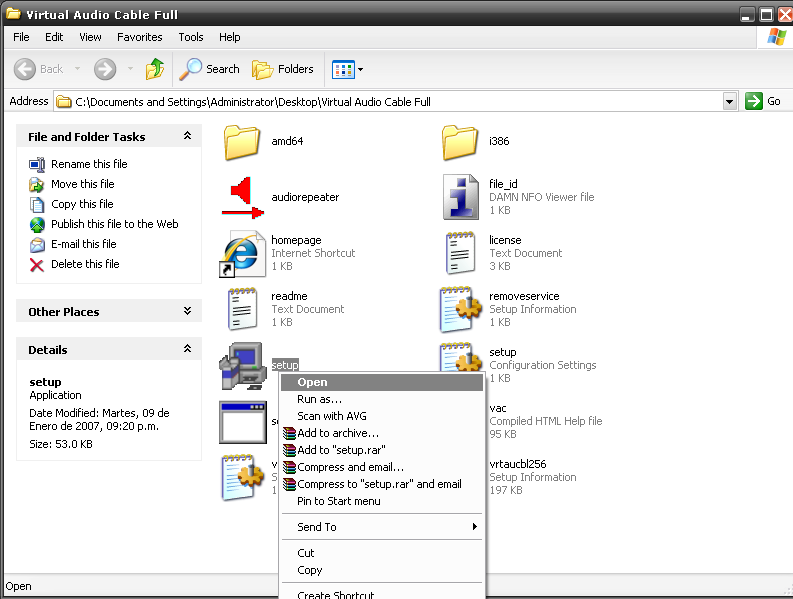This screenshot has height=599, width=793.
Task: Click the Rename this file link
Action: [x=89, y=164]
